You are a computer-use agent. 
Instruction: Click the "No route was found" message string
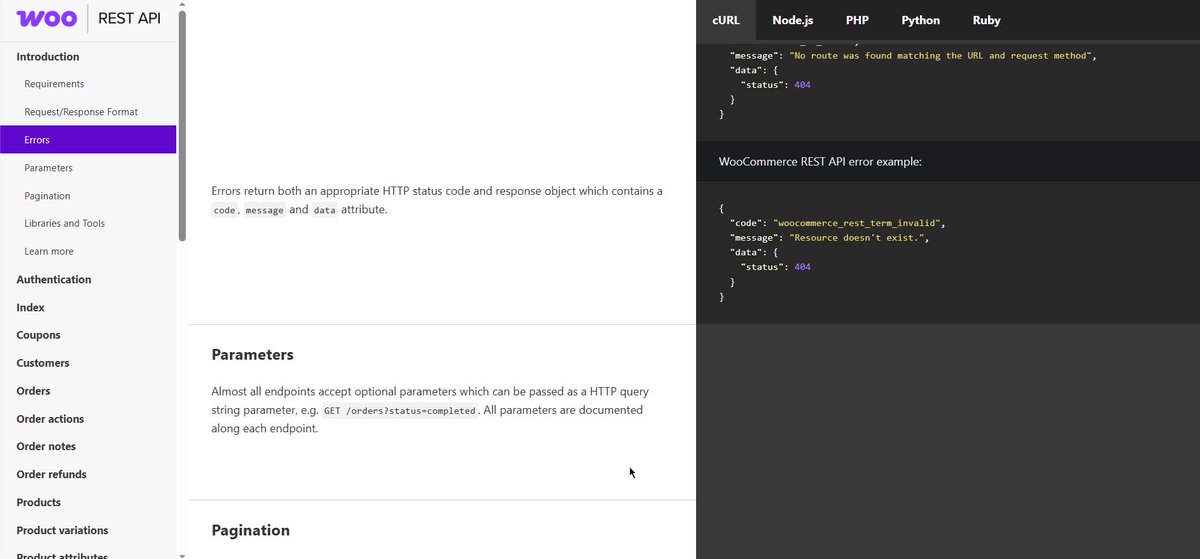tap(942, 56)
